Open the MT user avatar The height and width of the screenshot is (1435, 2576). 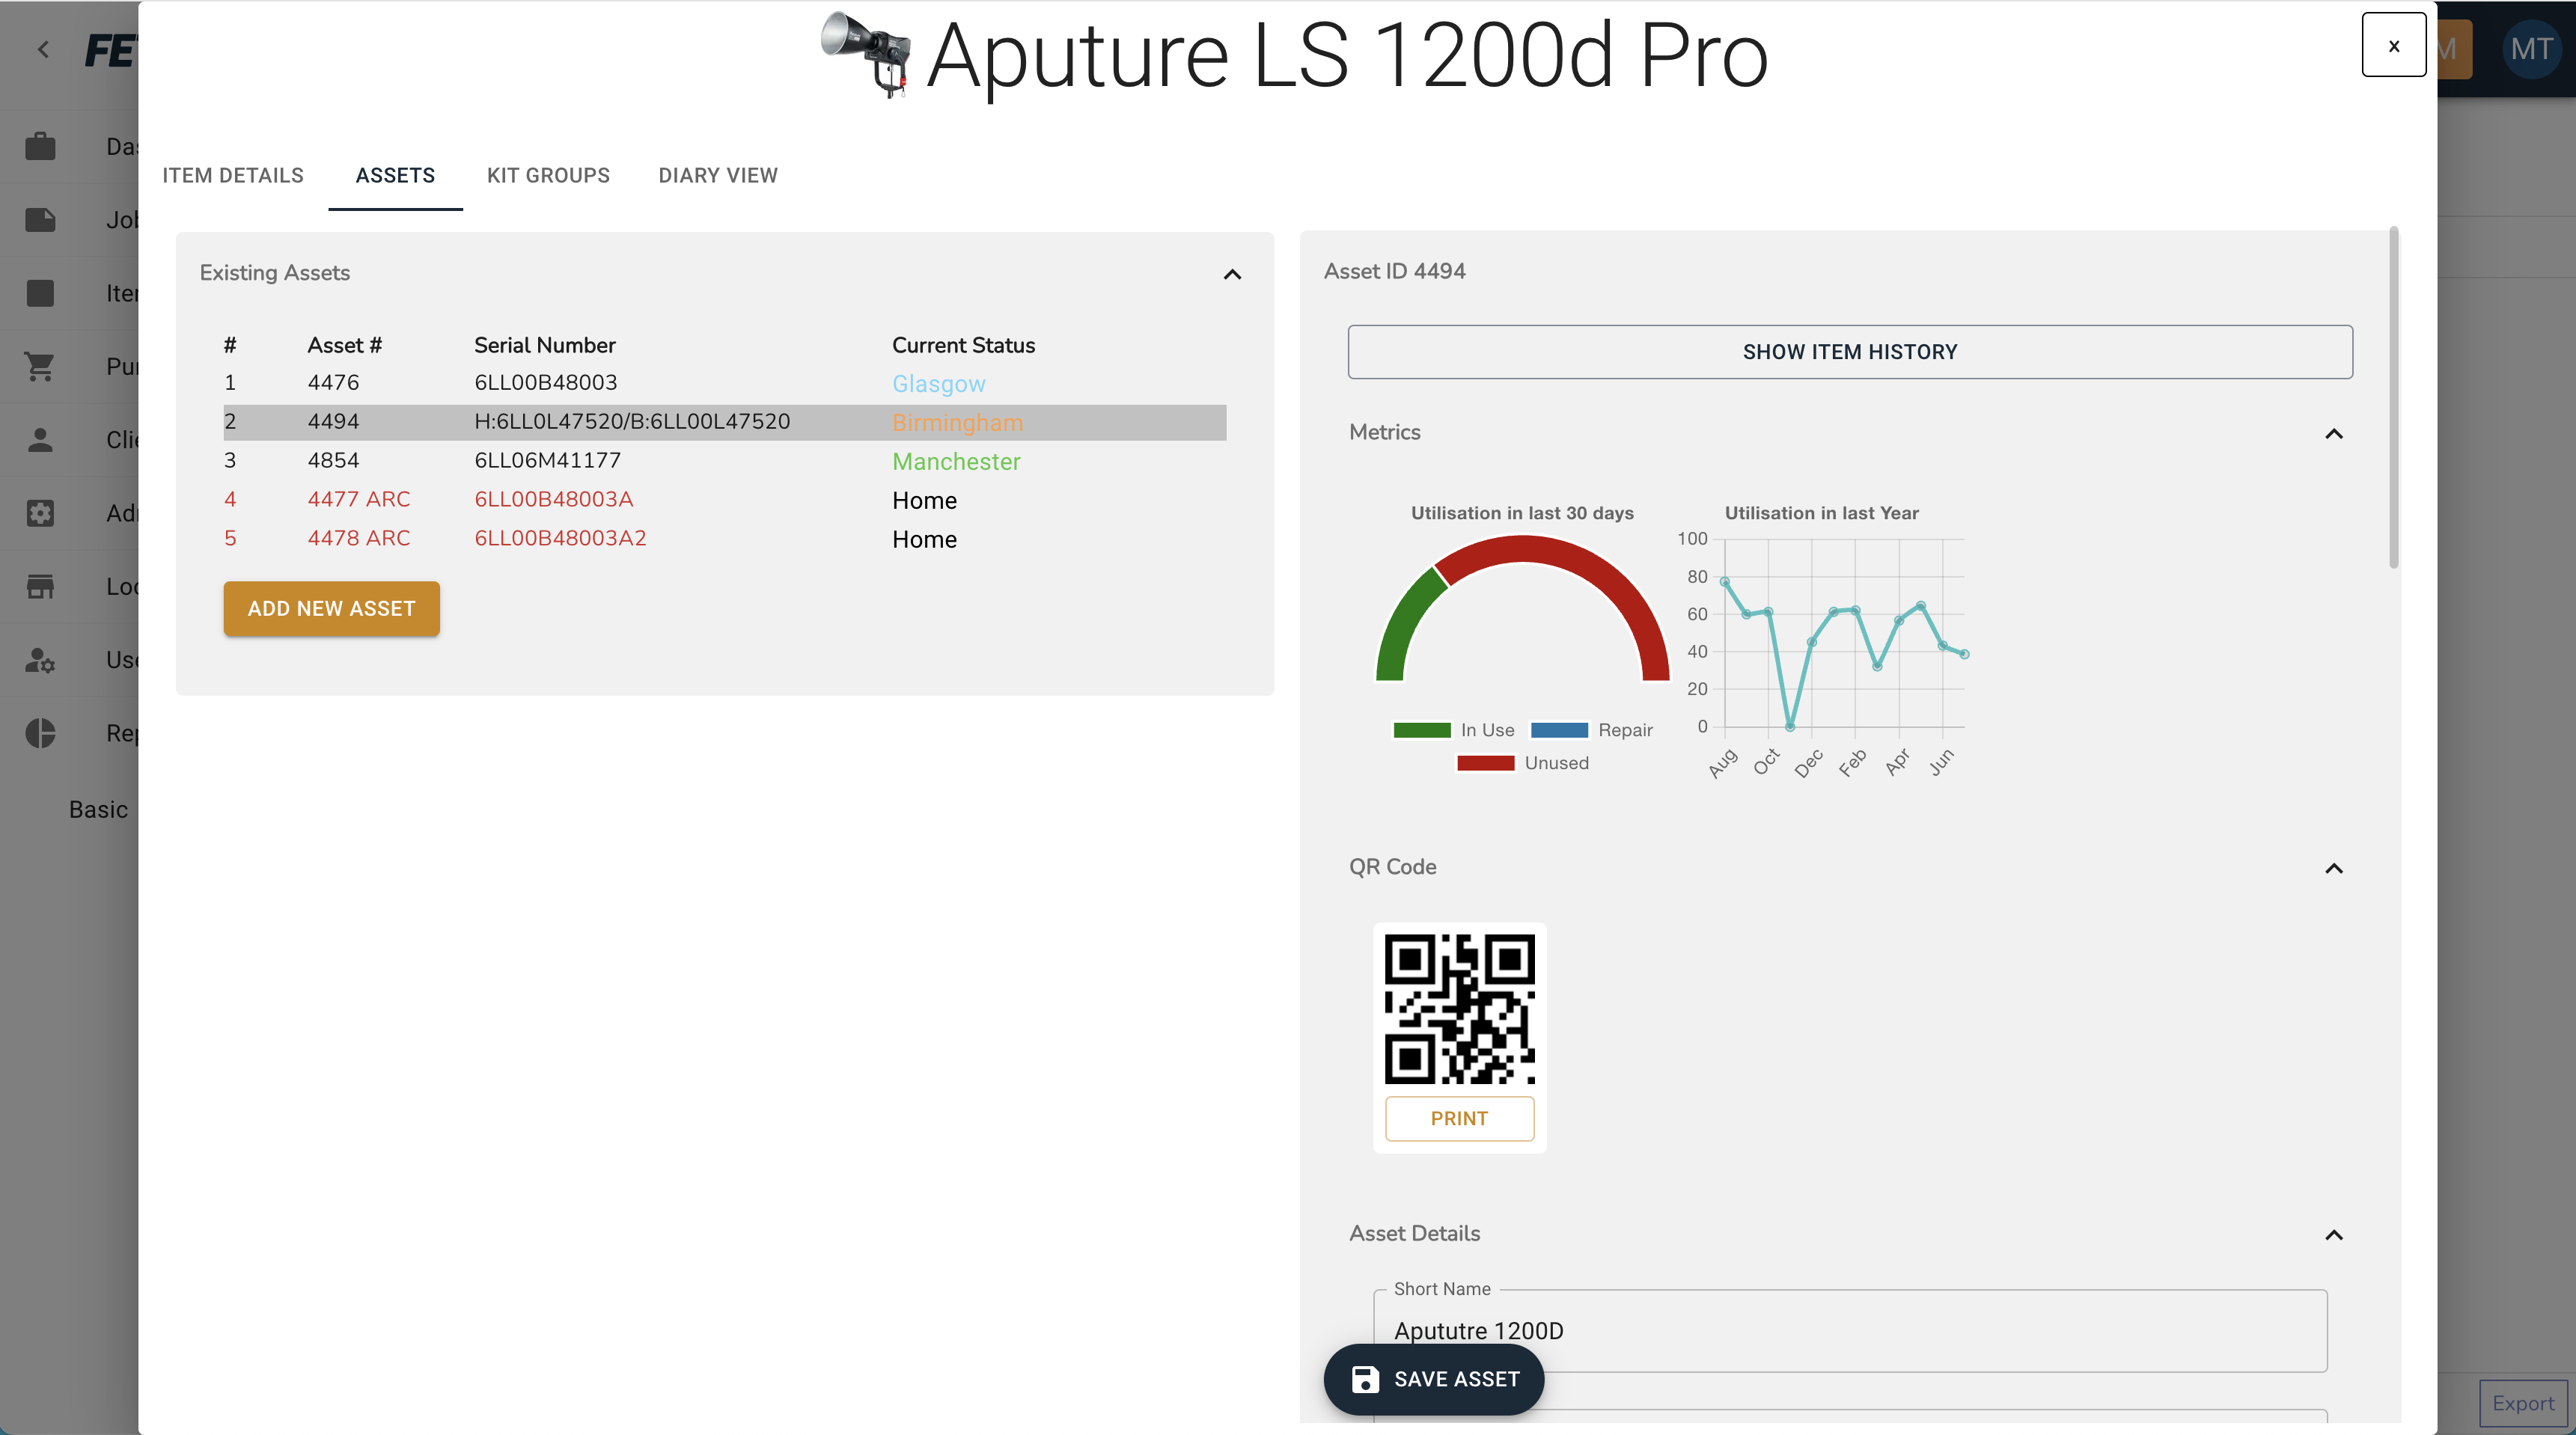pos(2530,49)
